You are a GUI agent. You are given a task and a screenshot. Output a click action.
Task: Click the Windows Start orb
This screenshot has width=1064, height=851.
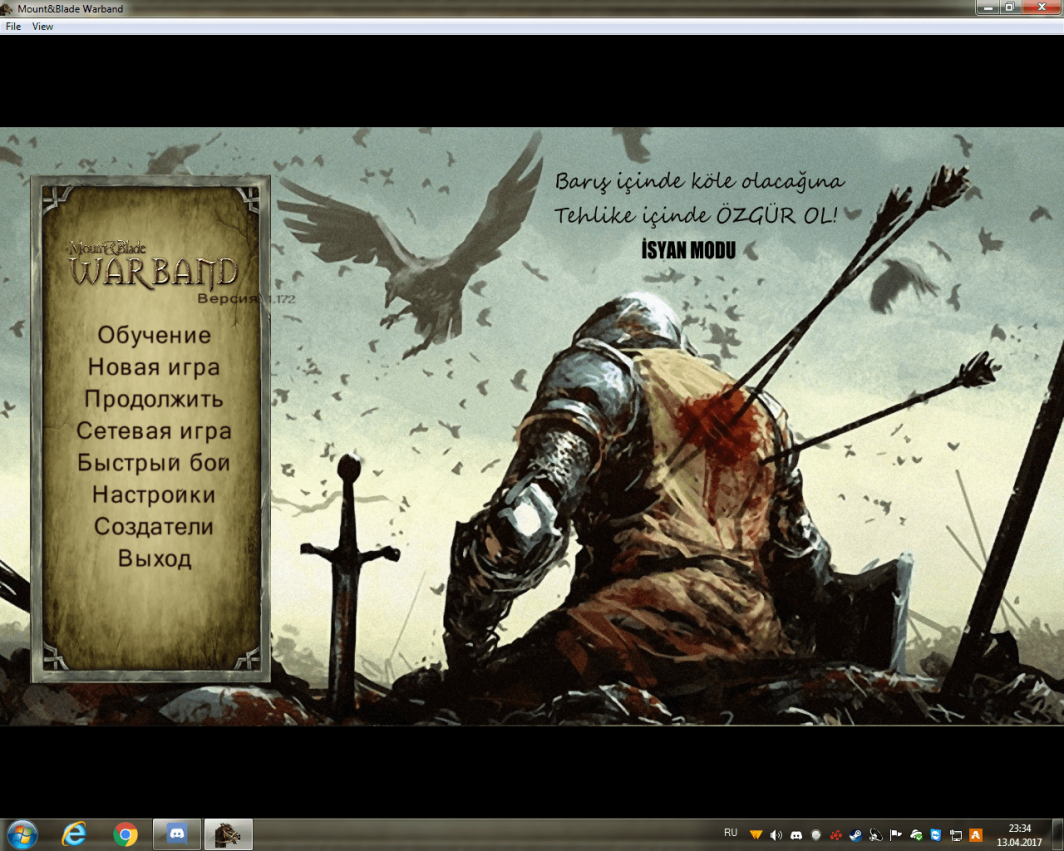(22, 834)
